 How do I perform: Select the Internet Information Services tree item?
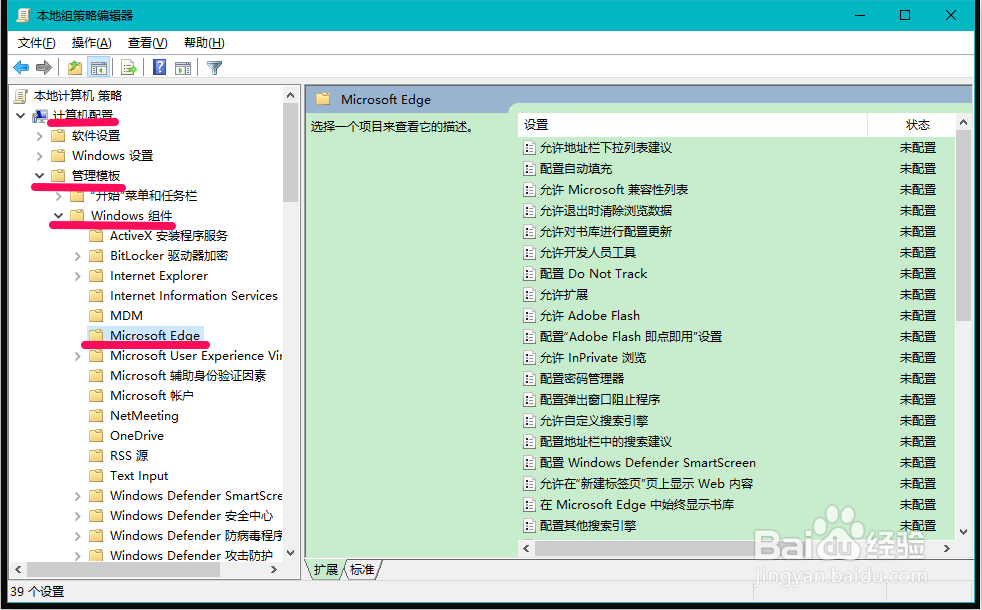[x=194, y=296]
